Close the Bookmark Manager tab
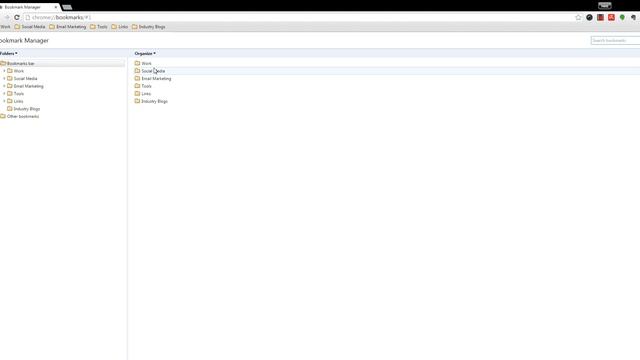Screen dimensions: 640x360 [56, 7]
